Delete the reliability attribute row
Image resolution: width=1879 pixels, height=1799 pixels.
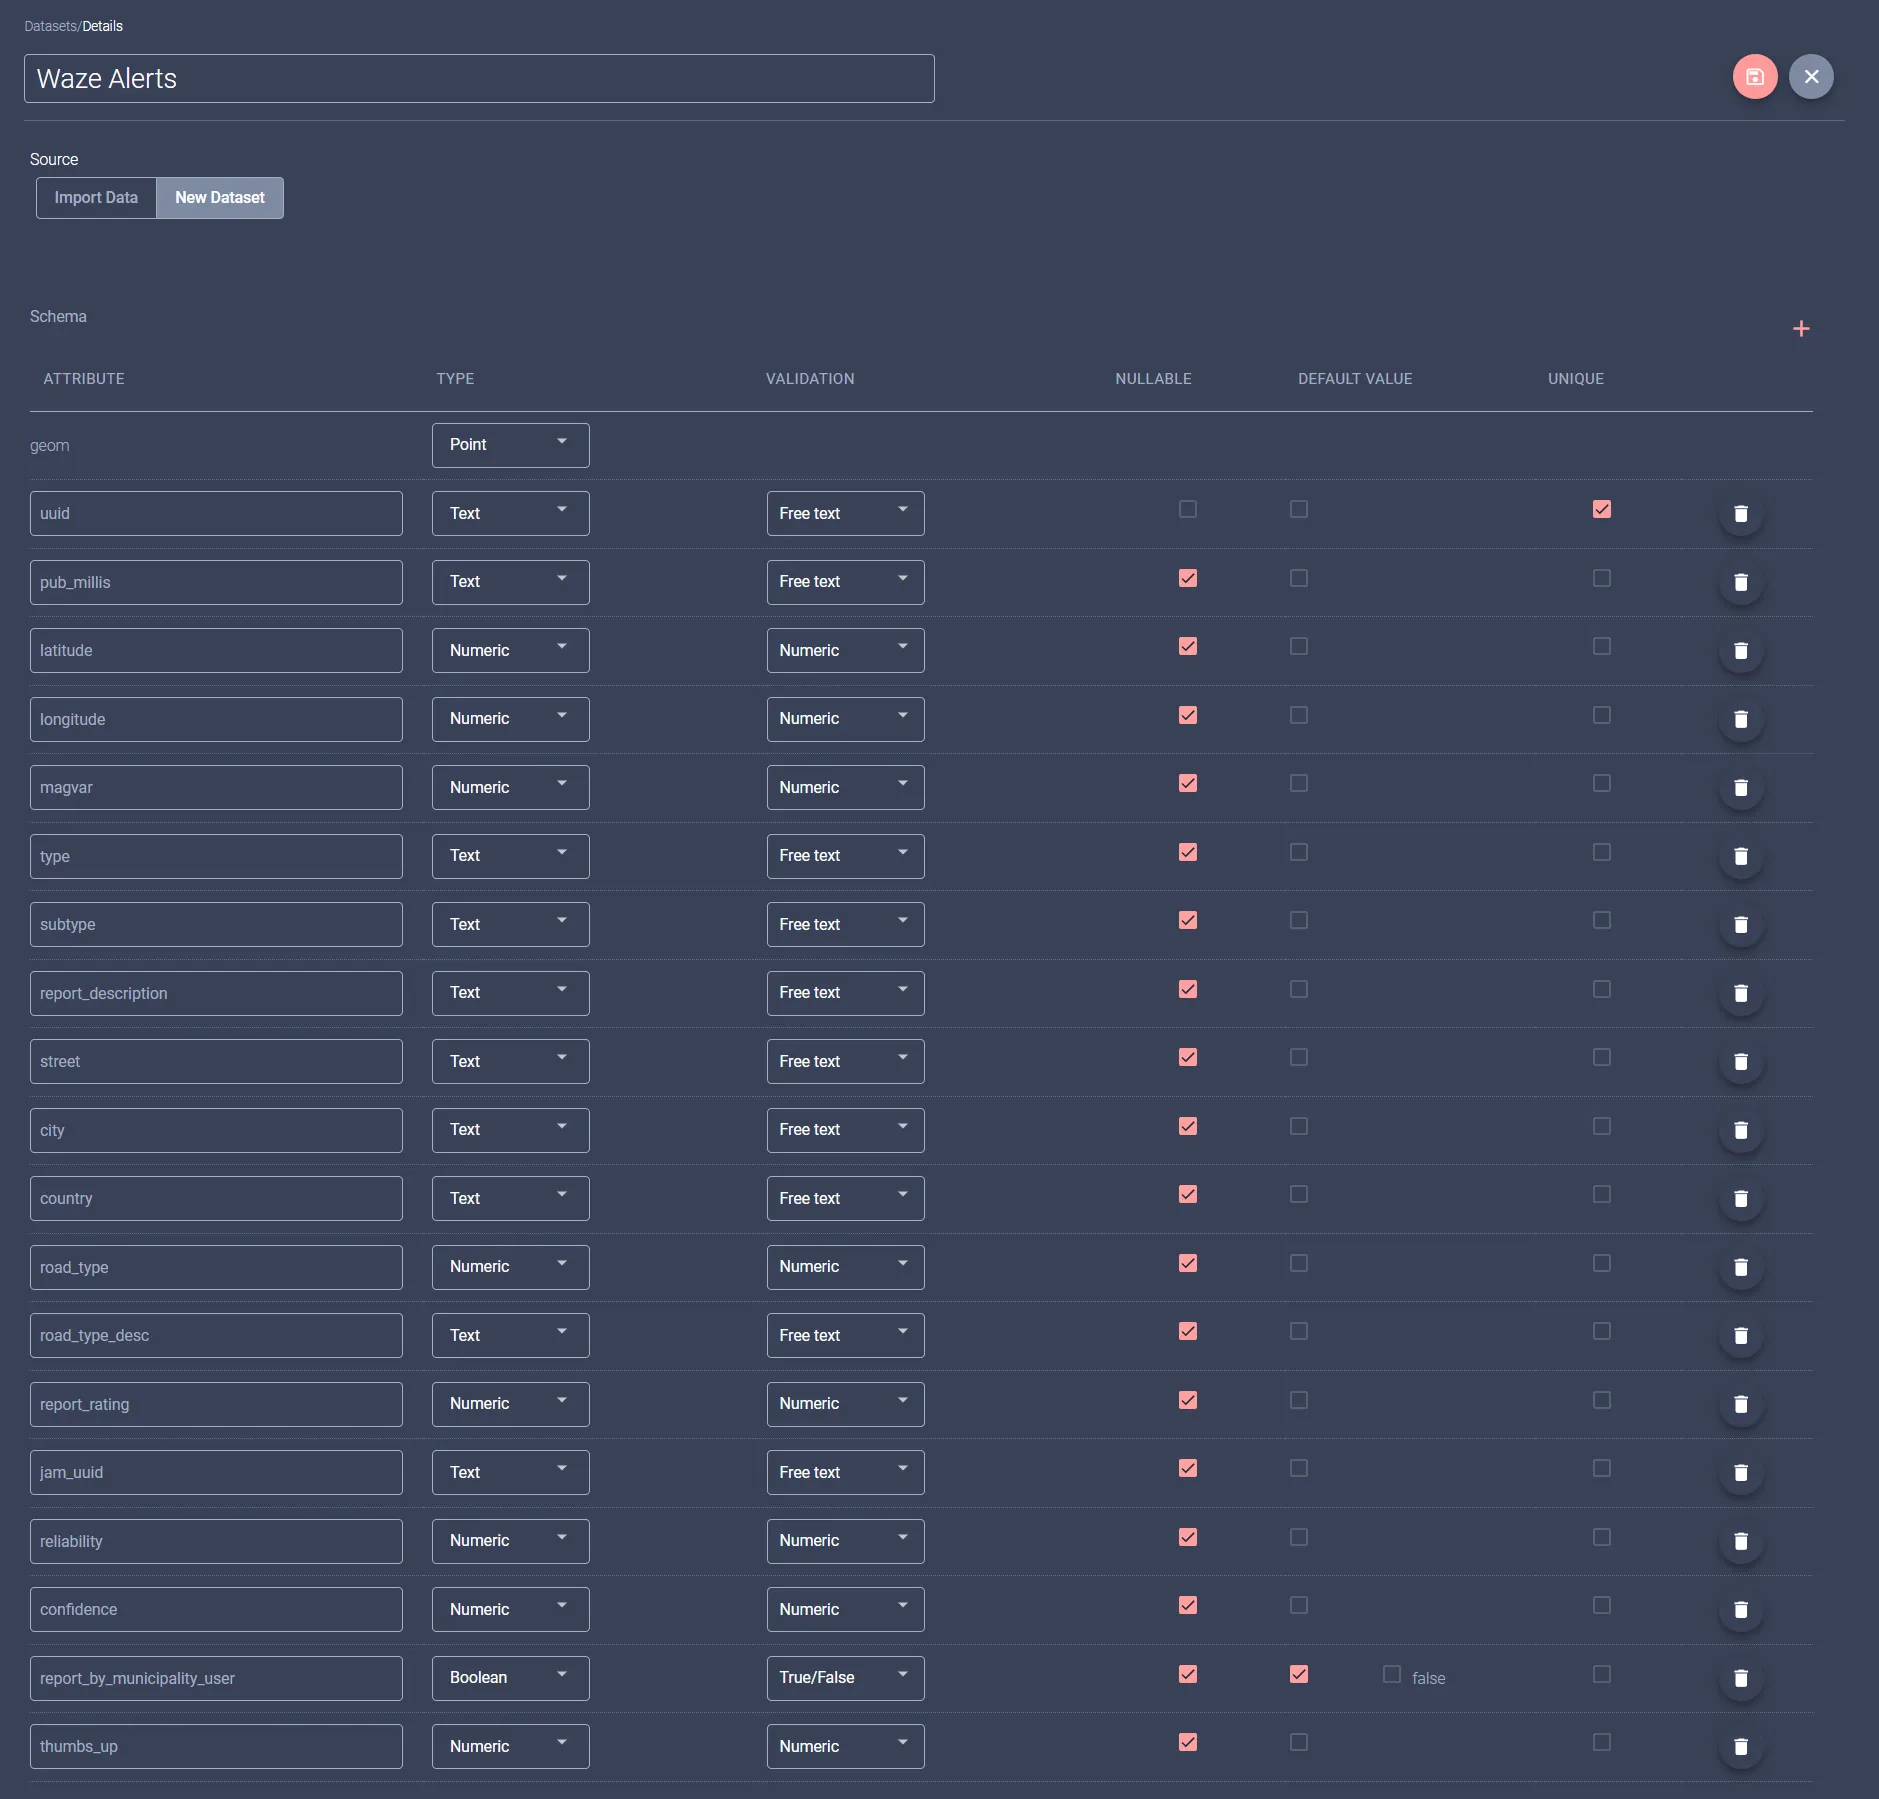pos(1740,1541)
